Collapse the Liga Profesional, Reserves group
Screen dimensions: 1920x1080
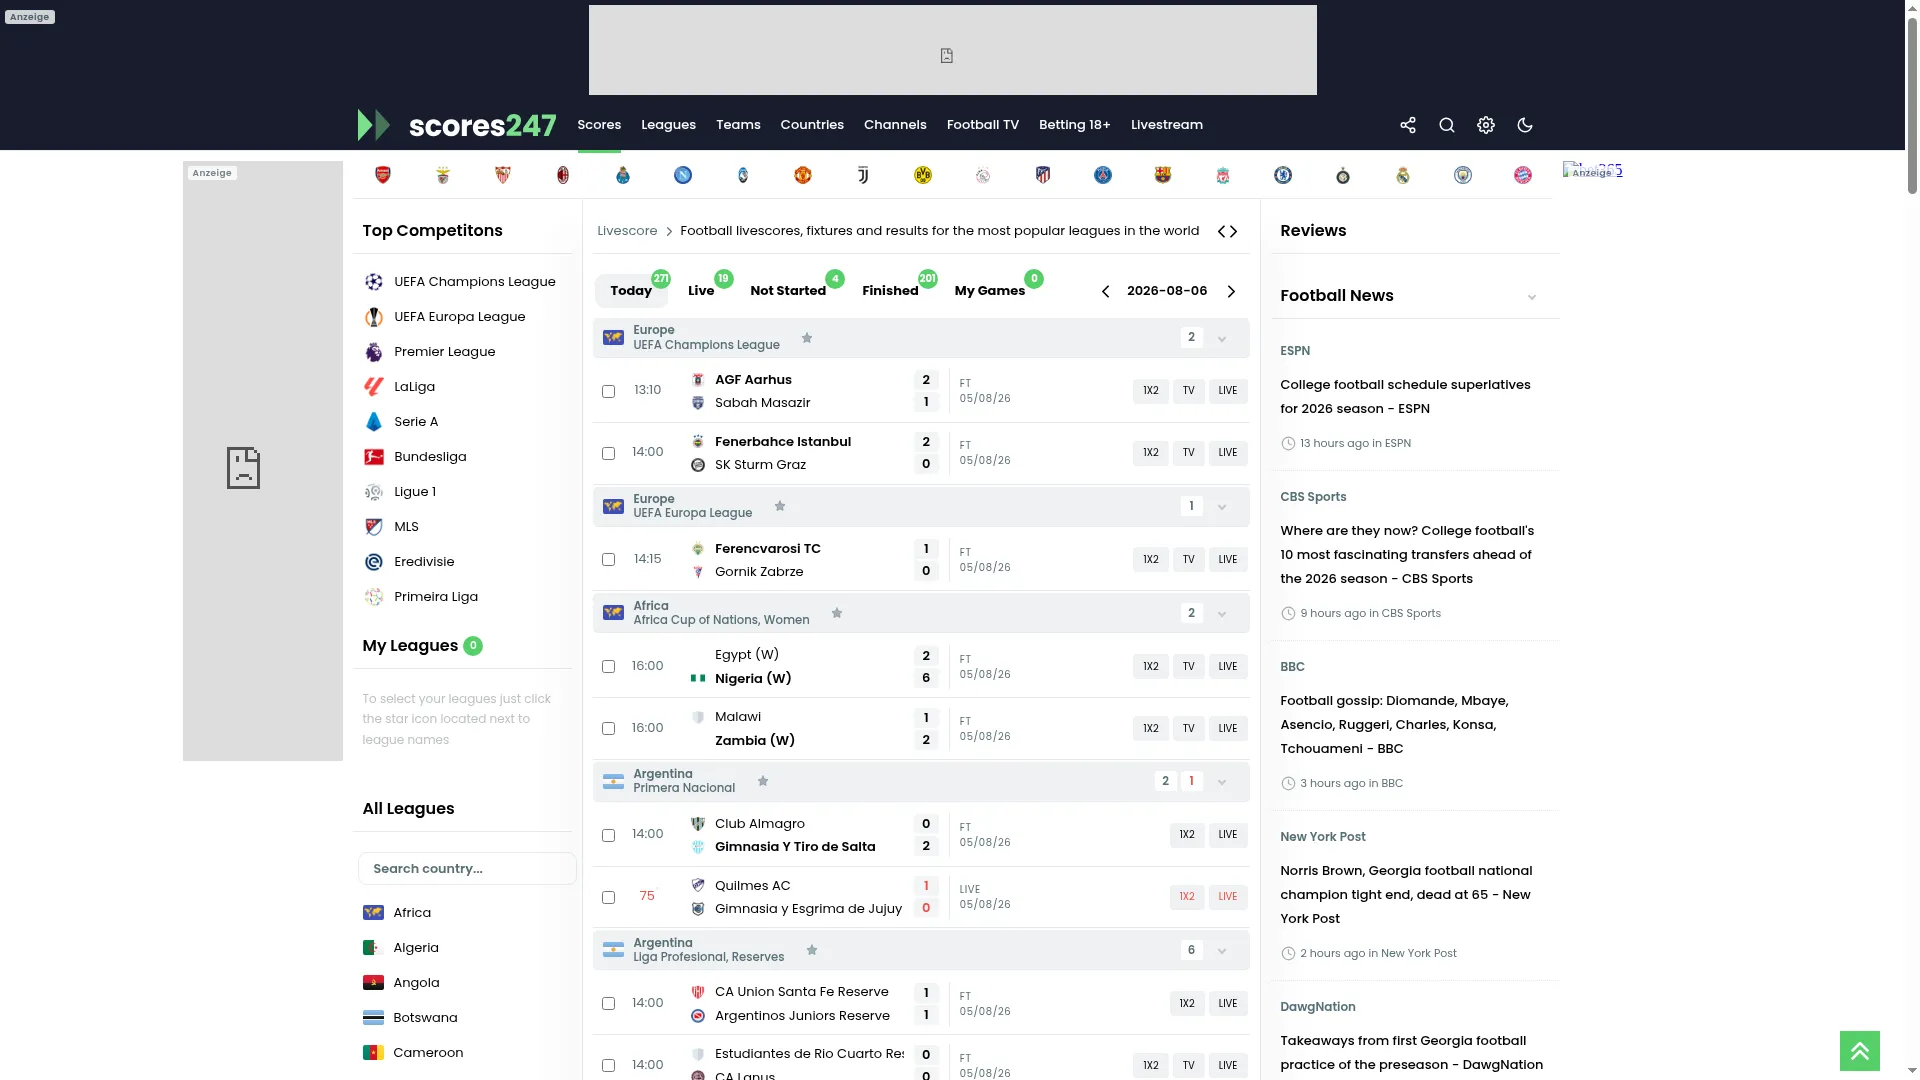click(x=1222, y=951)
